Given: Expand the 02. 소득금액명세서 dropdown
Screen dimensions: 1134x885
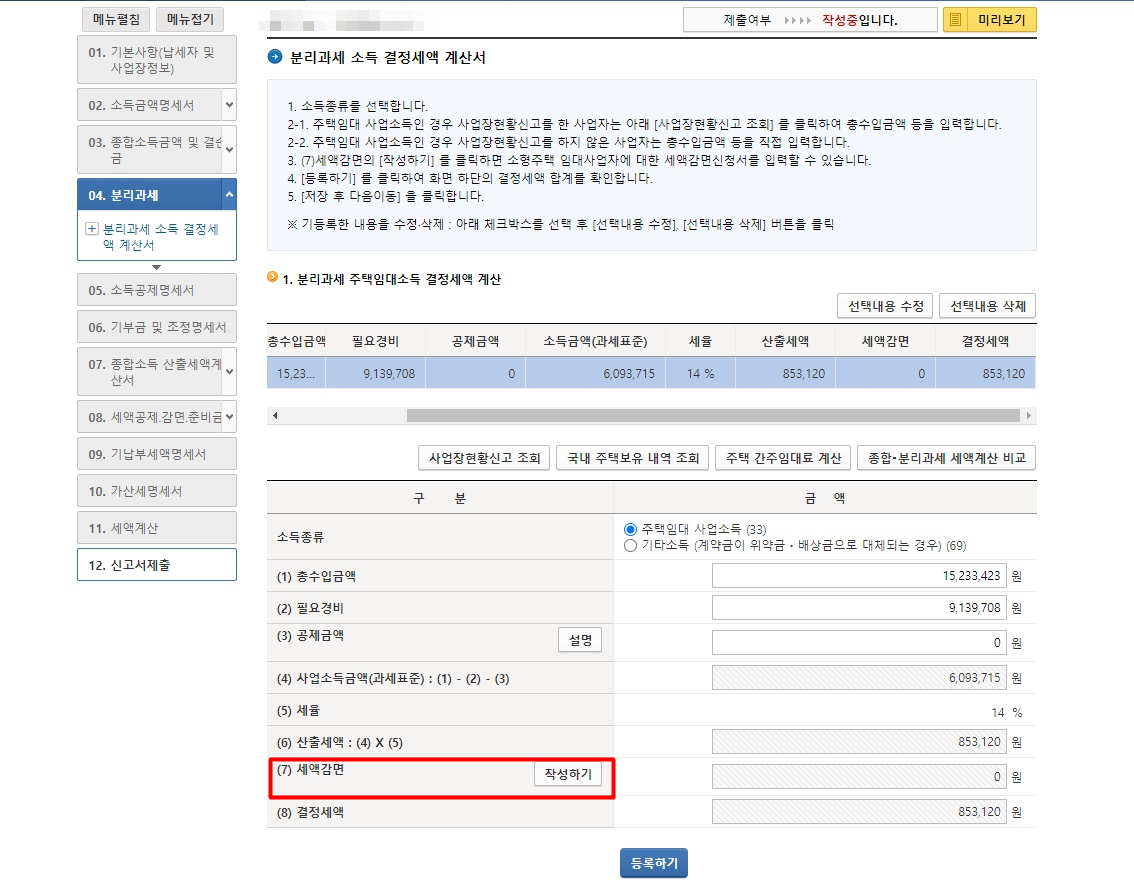Looking at the screenshot, I should point(227,104).
